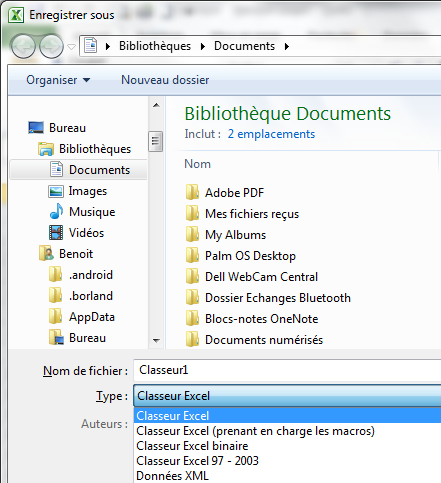The width and height of the screenshot is (441, 483).
Task: Open the 2 emplacements link
Action: coord(271,134)
